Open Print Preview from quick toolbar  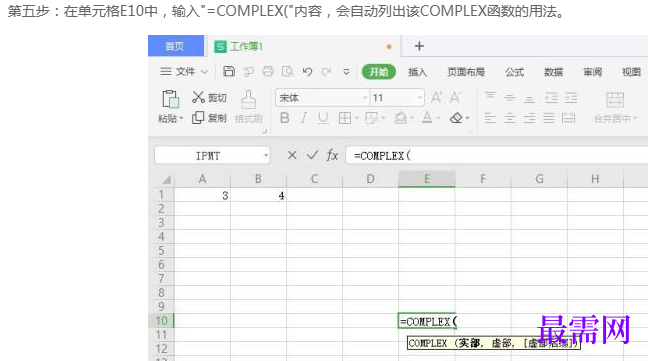click(x=287, y=72)
